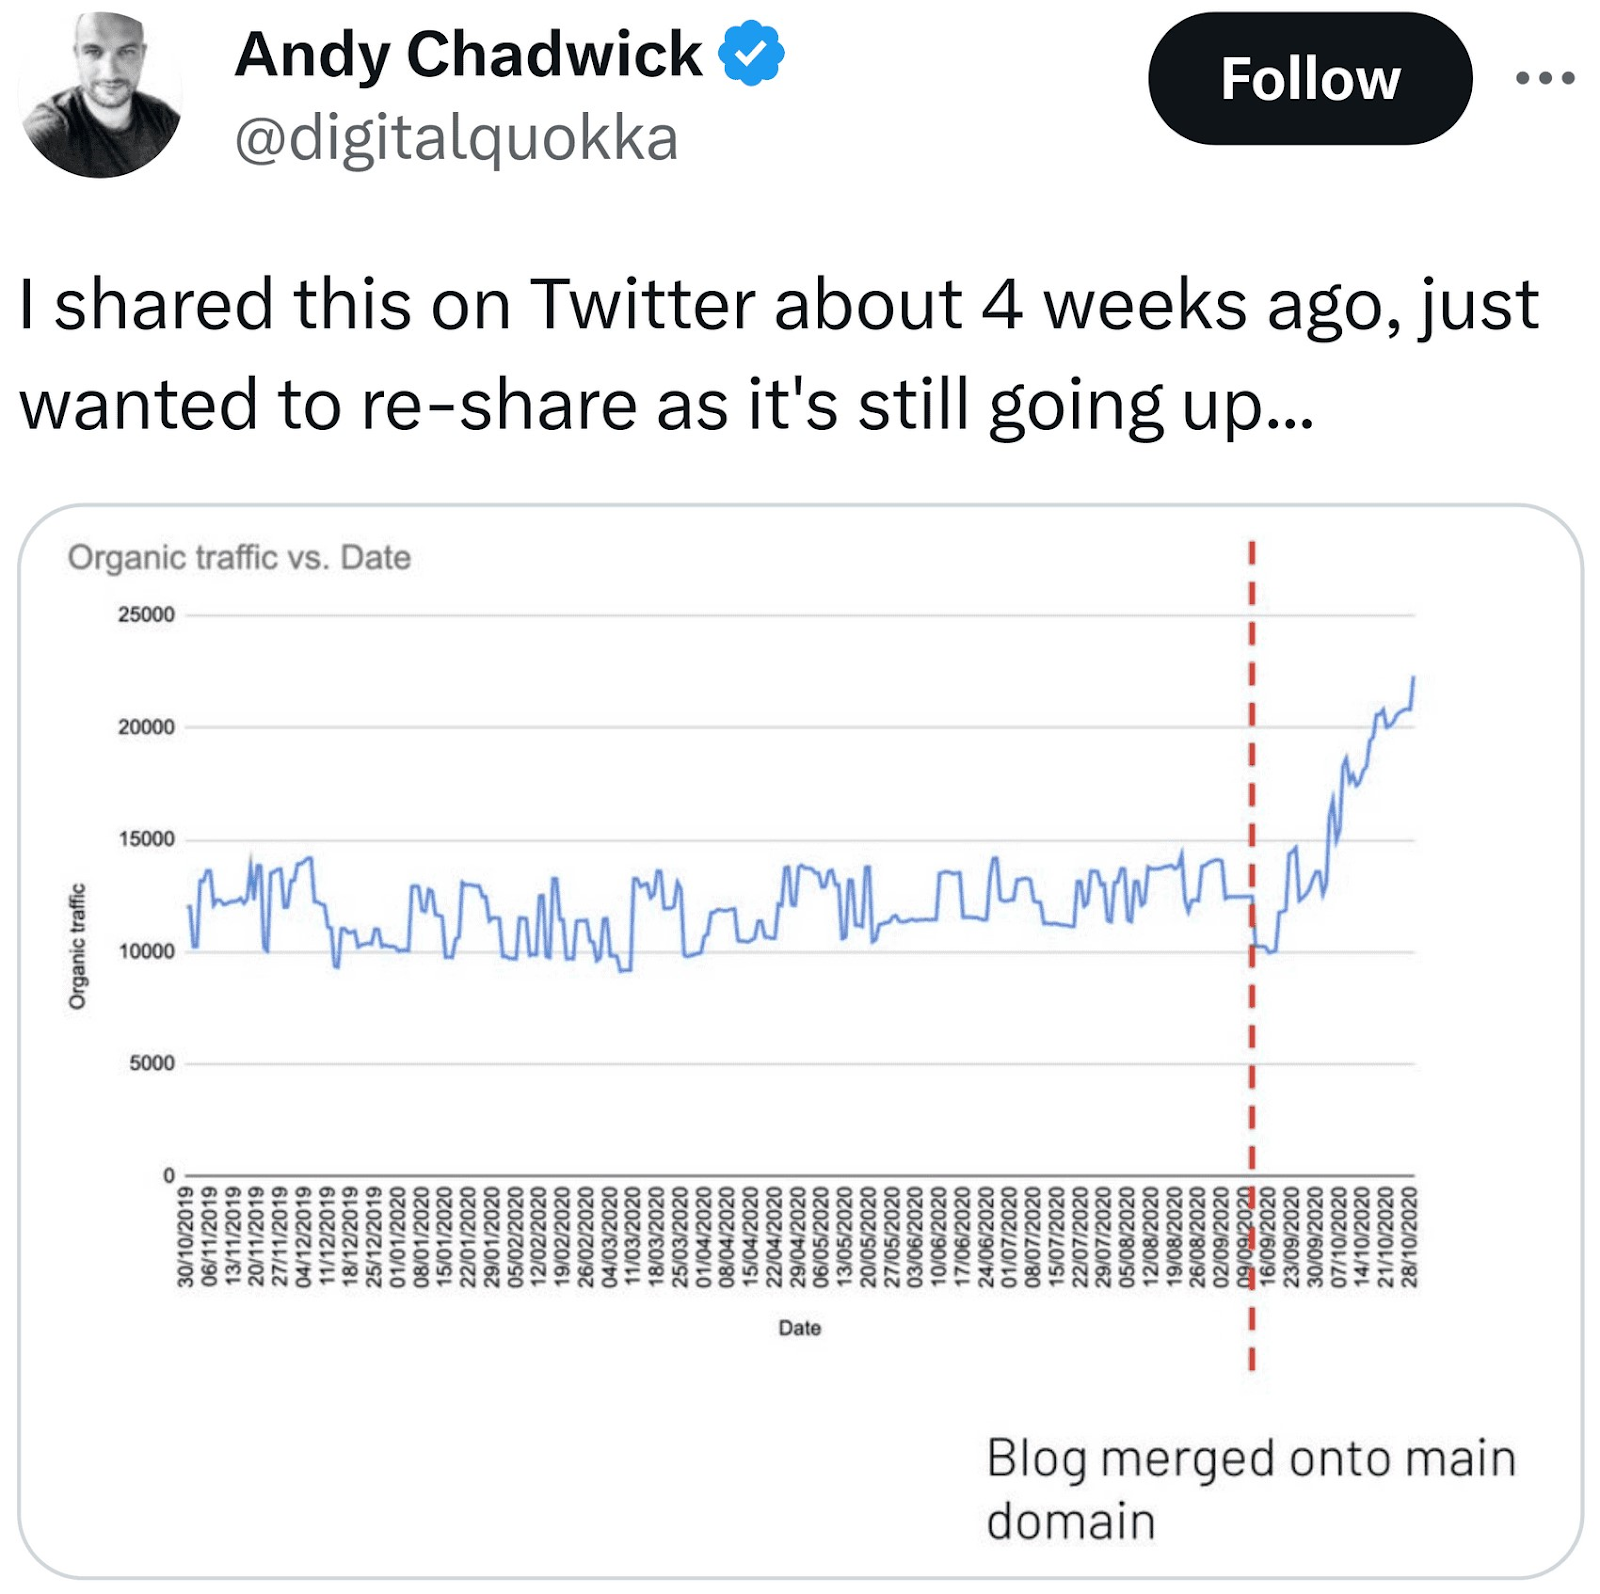Click the name 'Andy Chadwick'

[465, 56]
